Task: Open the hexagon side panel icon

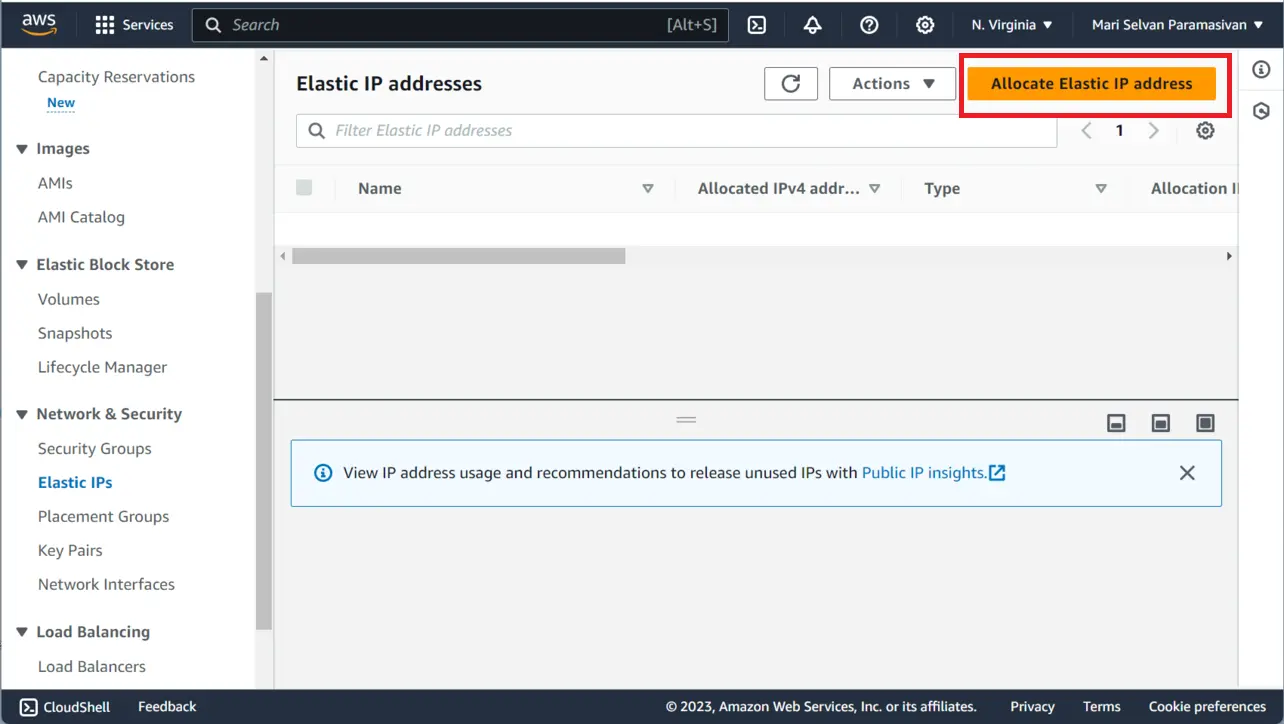Action: pos(1261,110)
